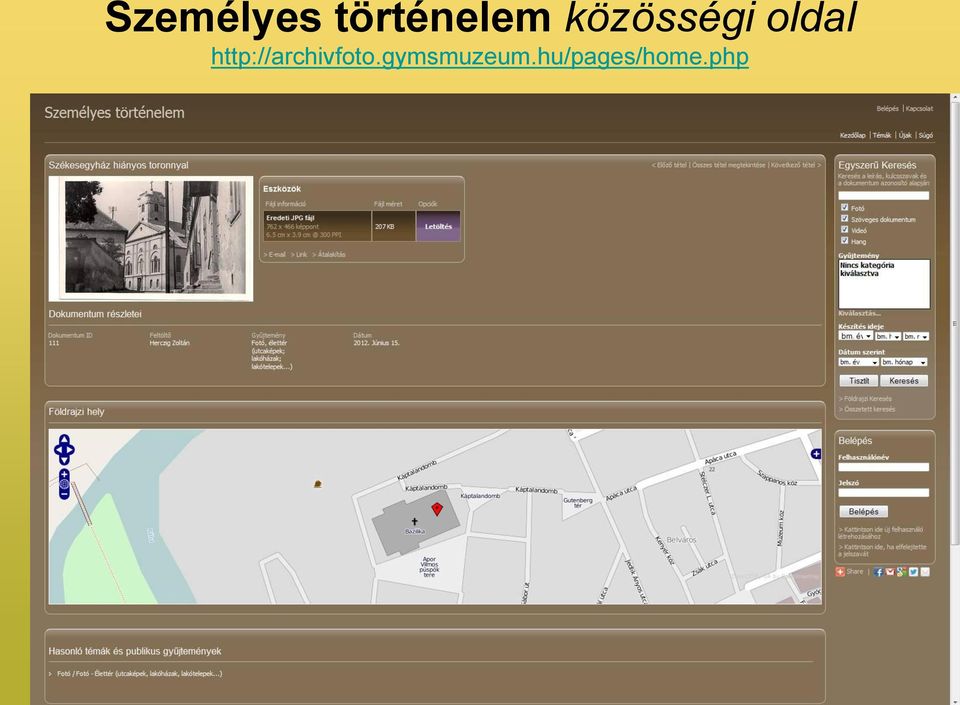The image size is (960, 705).
Task: Share the page on Twitter
Action: pos(913,572)
